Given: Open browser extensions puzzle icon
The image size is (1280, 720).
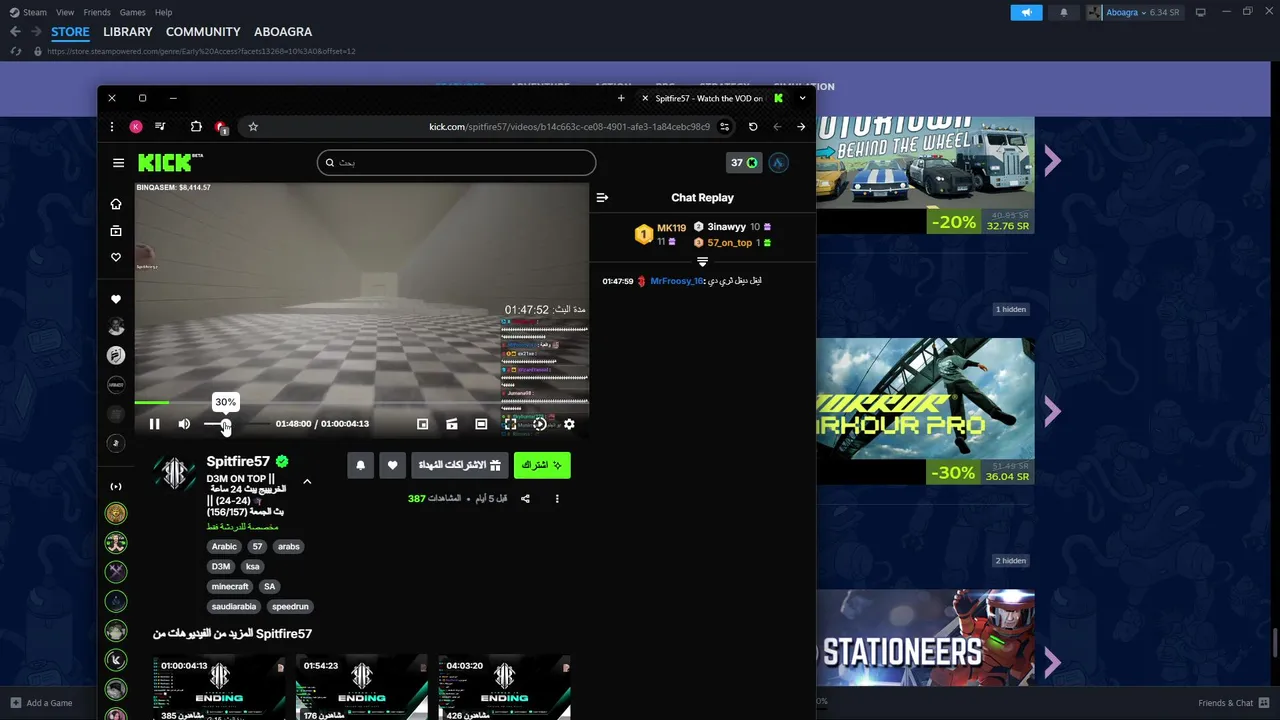Looking at the screenshot, I should pos(196,127).
